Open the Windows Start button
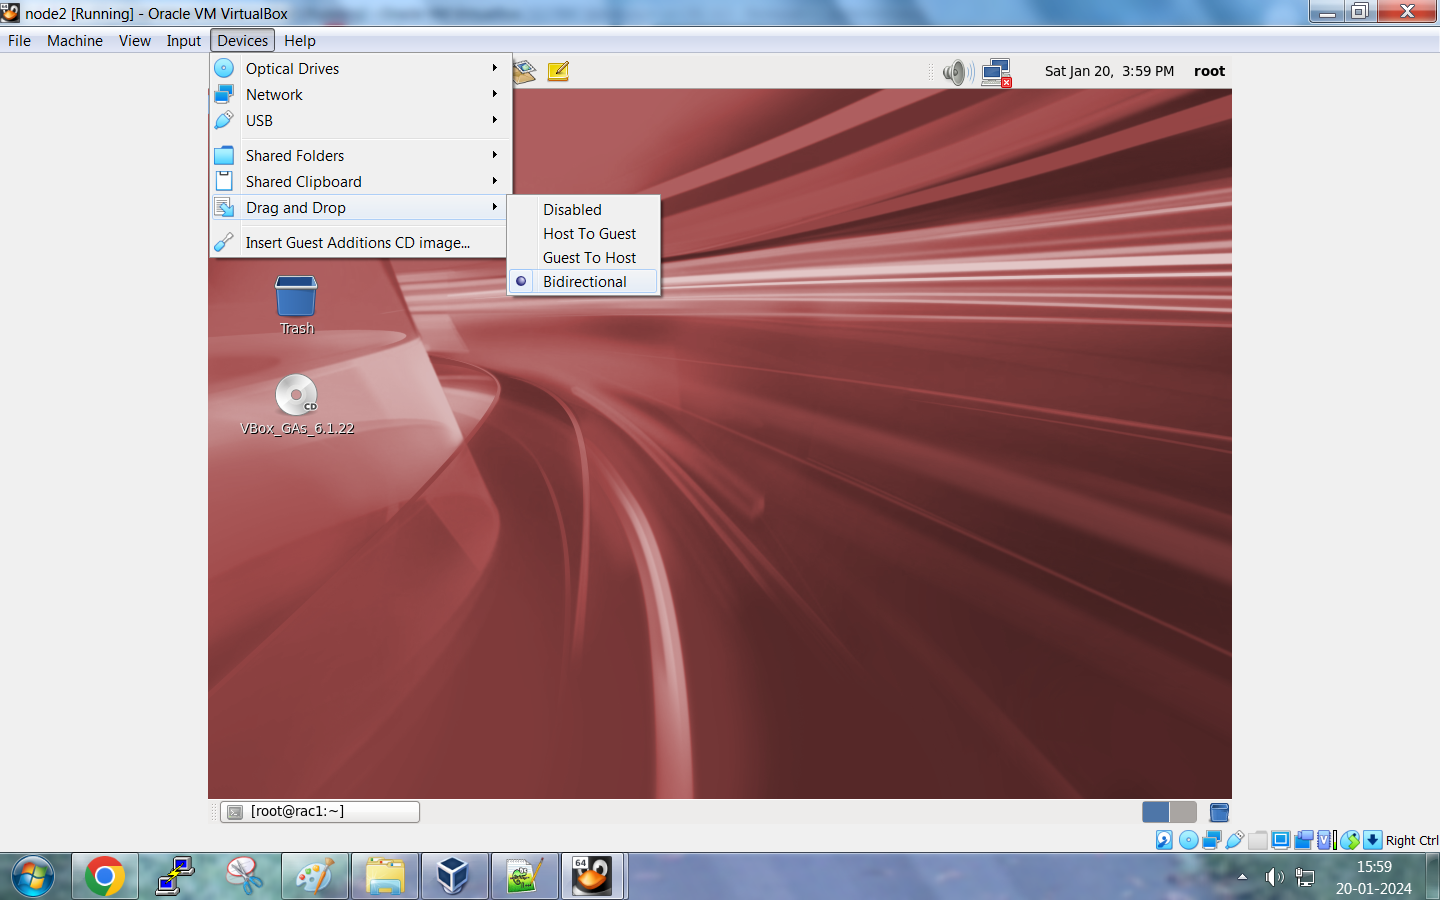1440x900 pixels. point(33,877)
